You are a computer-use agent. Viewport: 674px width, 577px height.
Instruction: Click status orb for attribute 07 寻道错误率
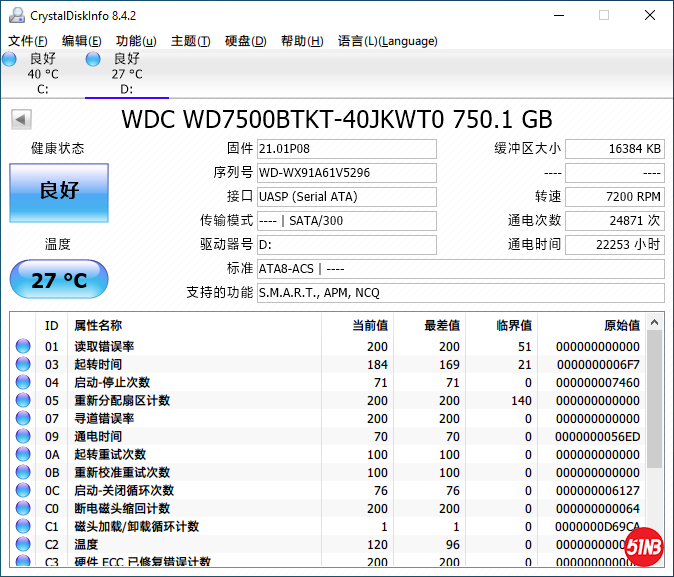point(23,418)
